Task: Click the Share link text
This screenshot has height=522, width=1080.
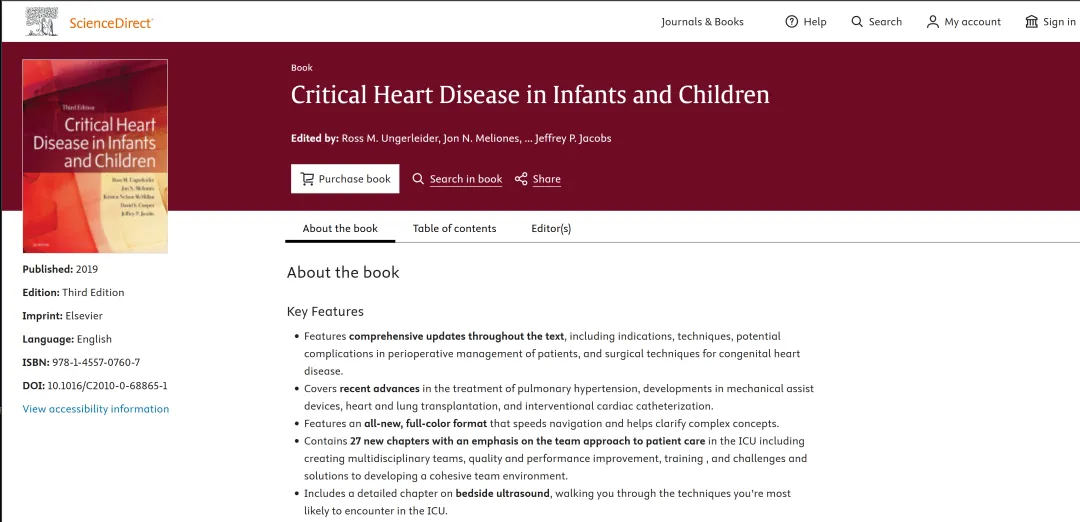Action: tap(547, 179)
